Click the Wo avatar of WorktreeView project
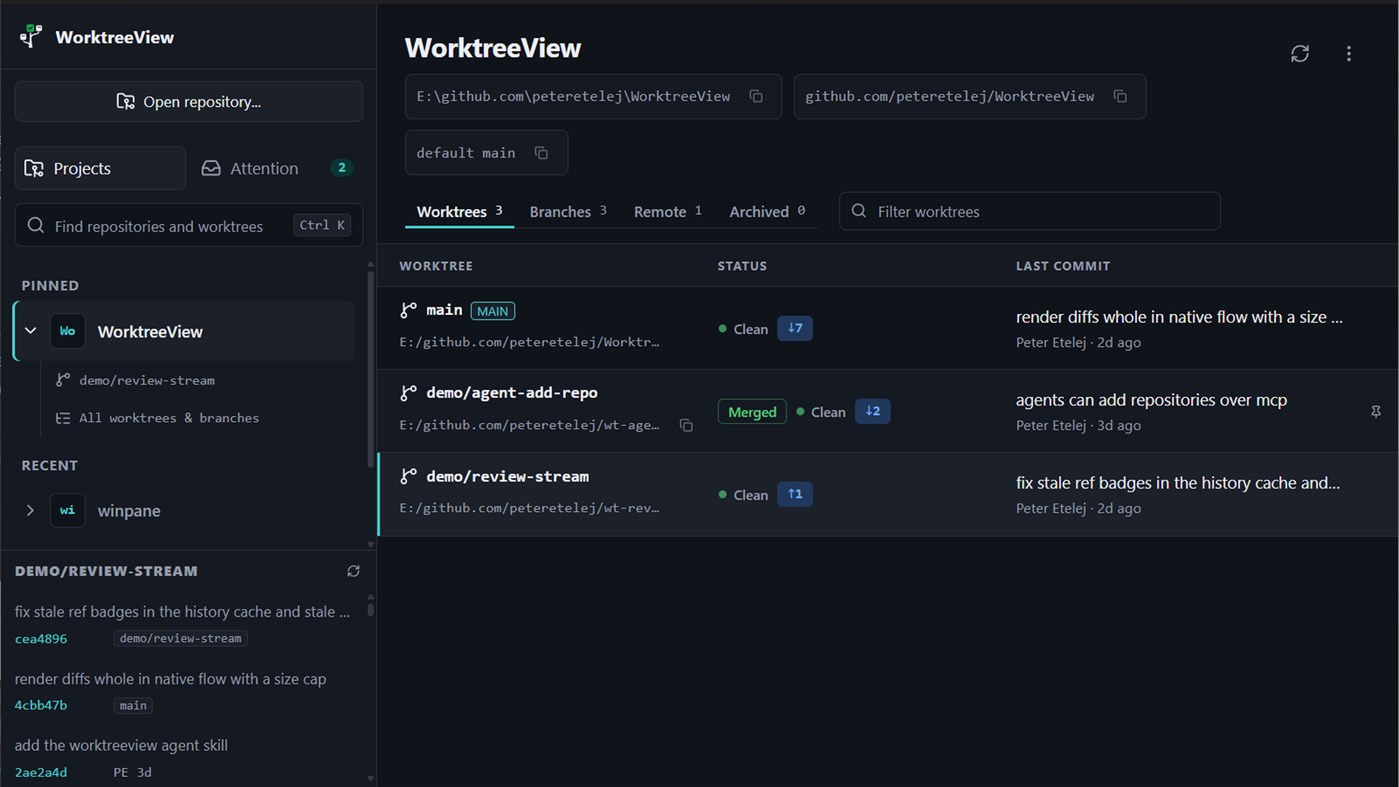The height and width of the screenshot is (787, 1399). point(67,331)
